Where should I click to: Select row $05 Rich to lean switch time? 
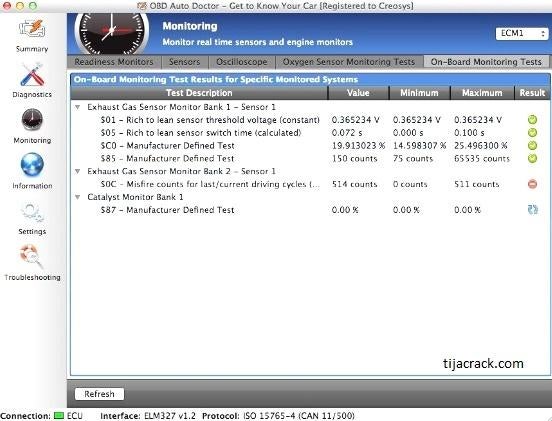(x=310, y=133)
